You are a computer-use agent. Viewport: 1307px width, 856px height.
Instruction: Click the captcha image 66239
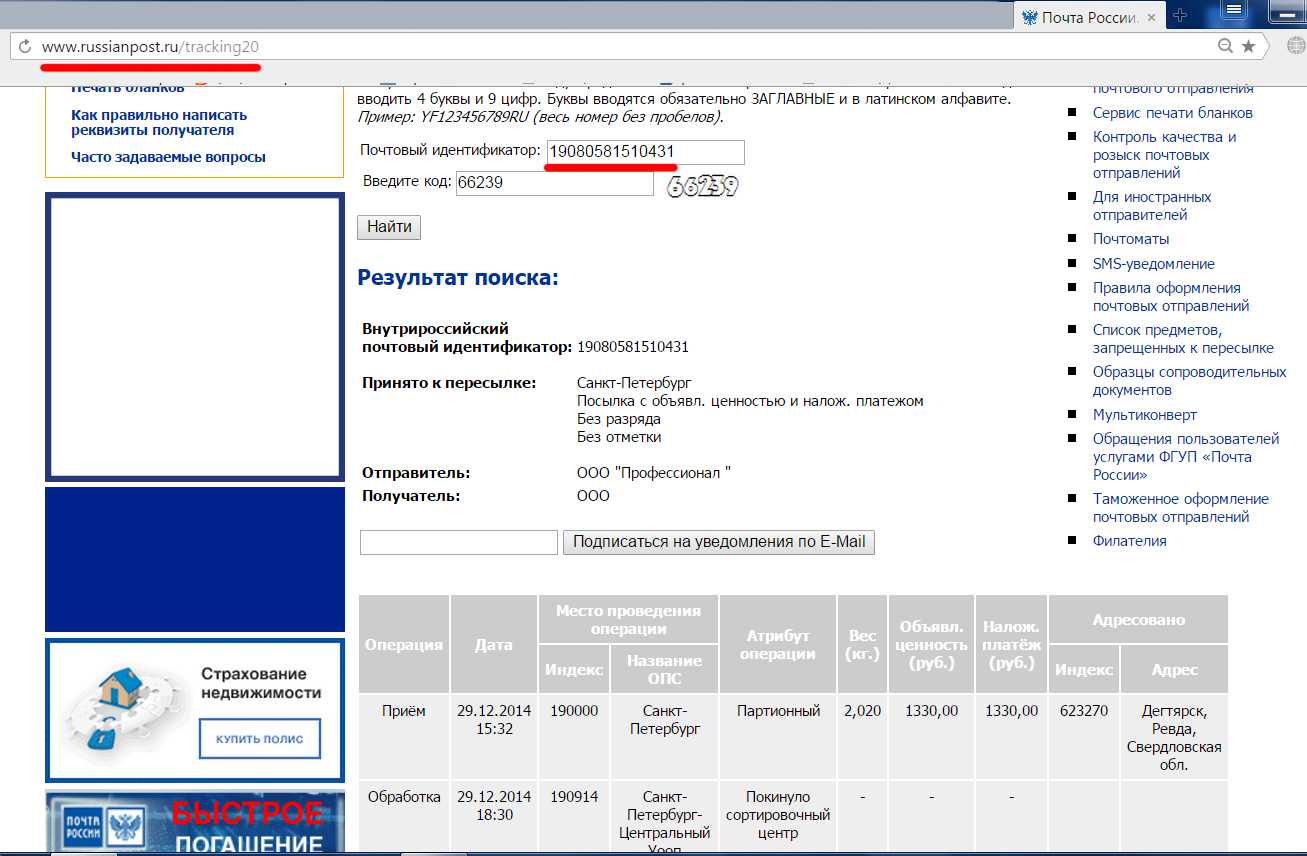(702, 186)
